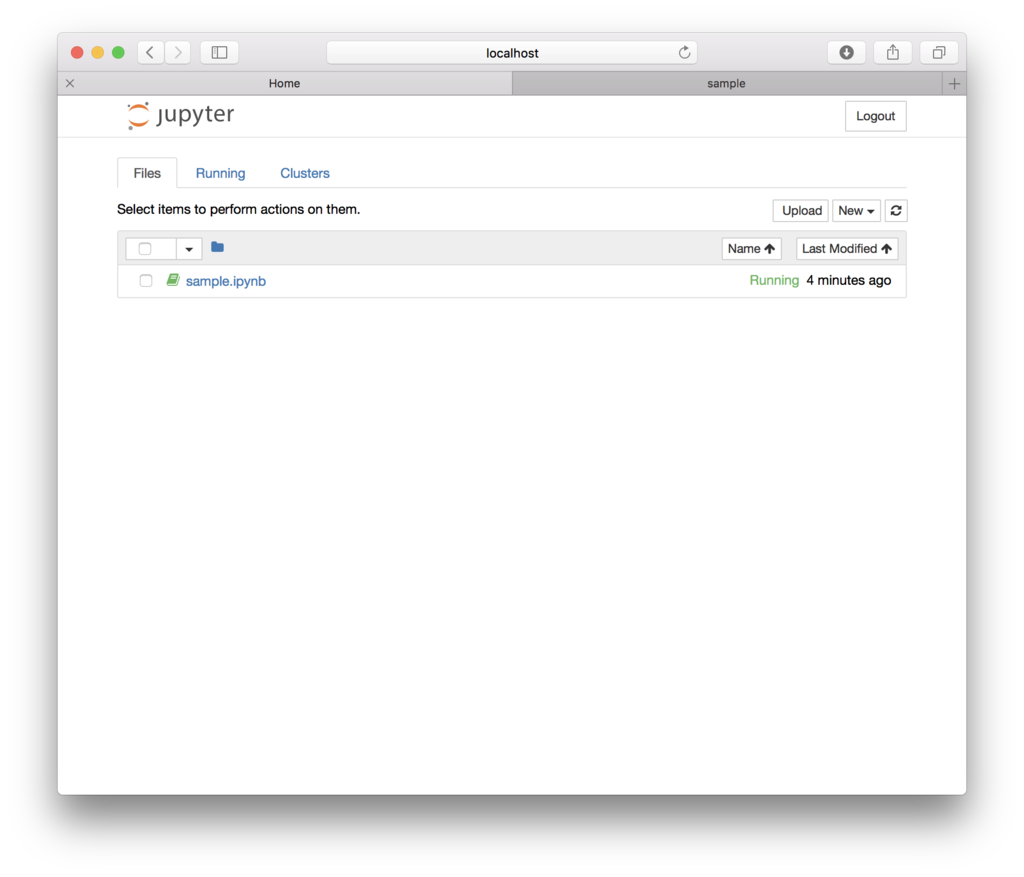
Task: Click the Jupyter logo
Action: [x=181, y=116]
